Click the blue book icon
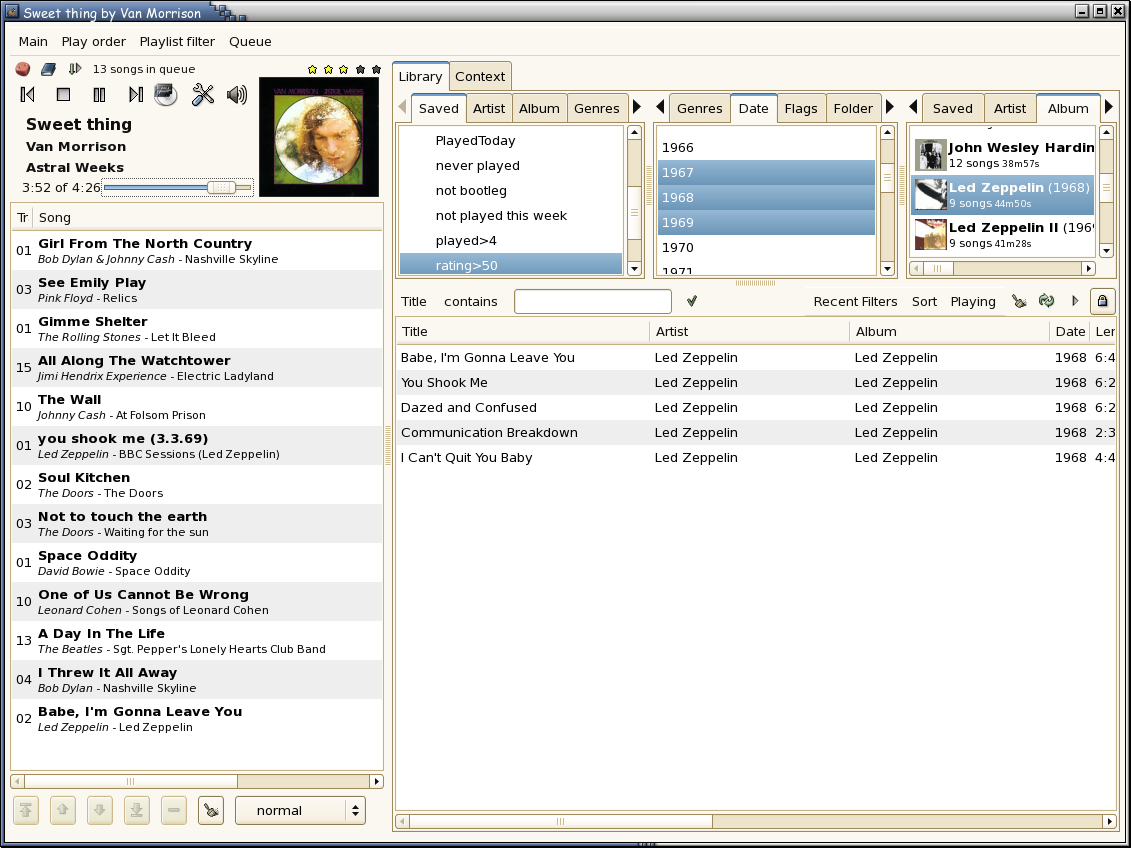This screenshot has width=1131, height=848. [48, 69]
